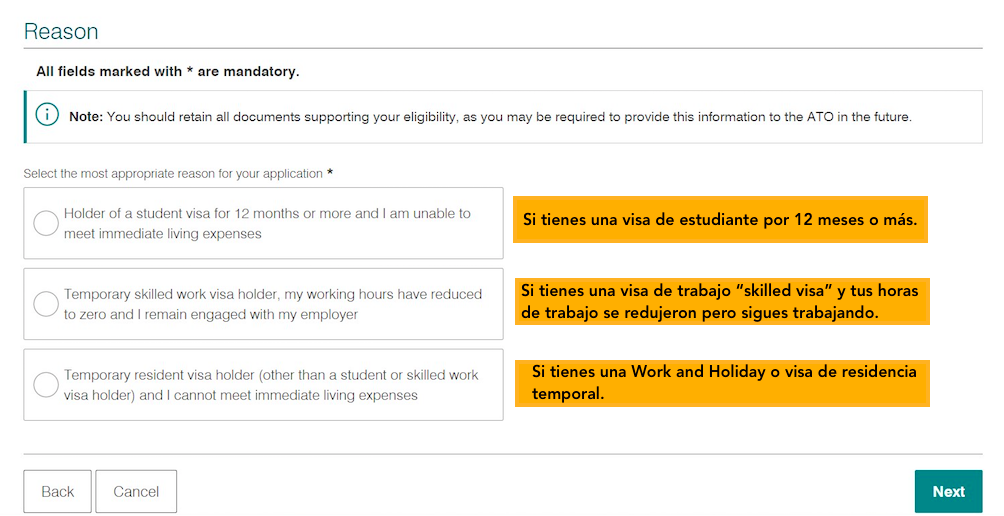Screen dimensions: 1004x516
Task: Click the Back button
Action: [58, 491]
